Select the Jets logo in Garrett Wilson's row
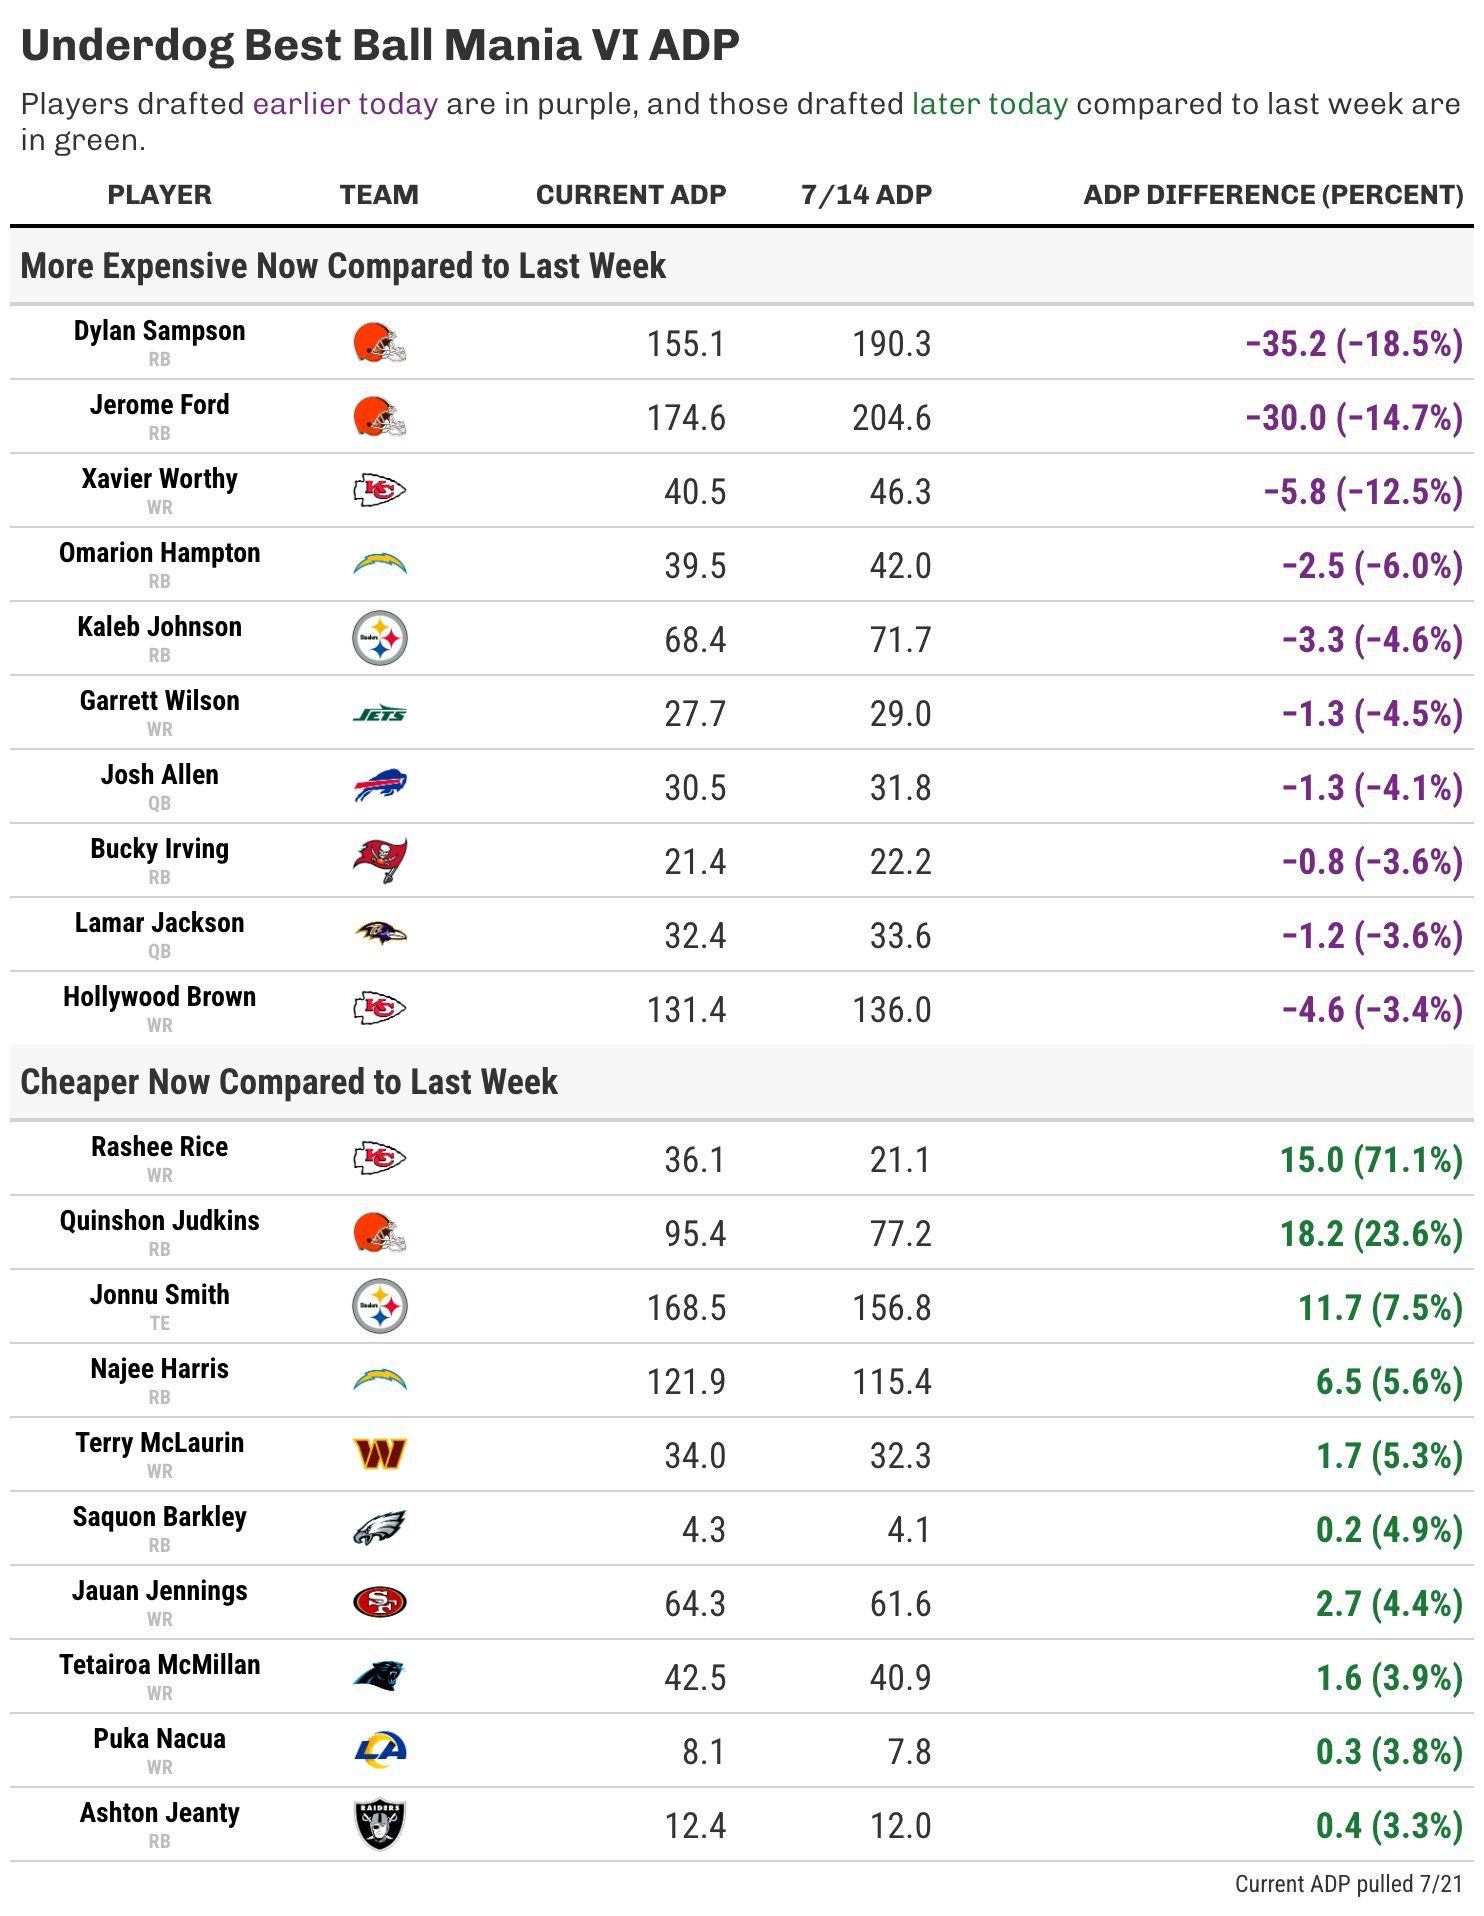The image size is (1484, 1916). pyautogui.click(x=379, y=714)
